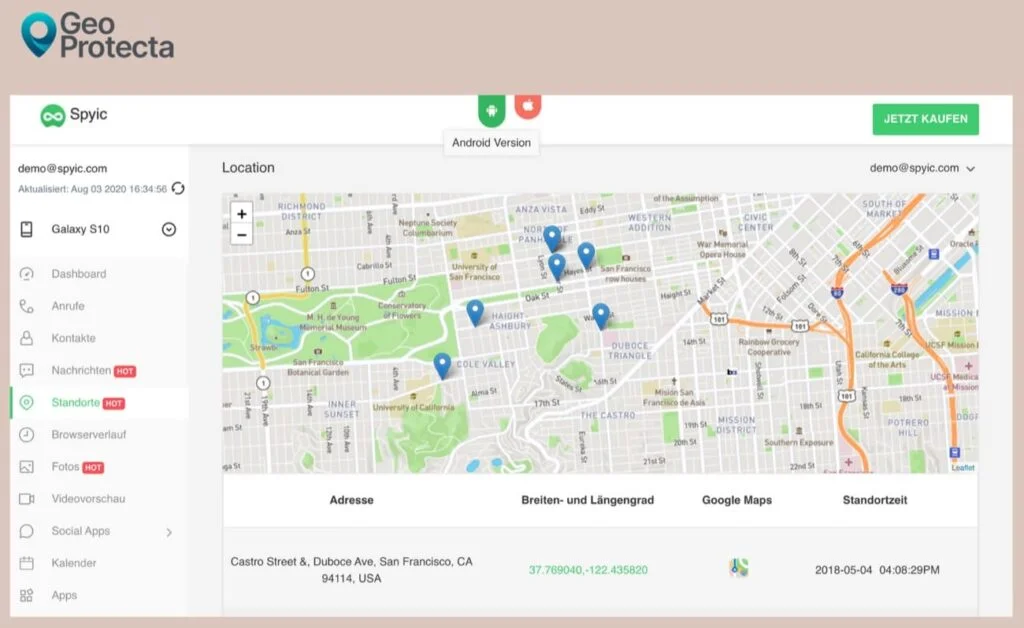Click the Kalender calendar icon
Screen dimensions: 1024x628
[26, 563]
